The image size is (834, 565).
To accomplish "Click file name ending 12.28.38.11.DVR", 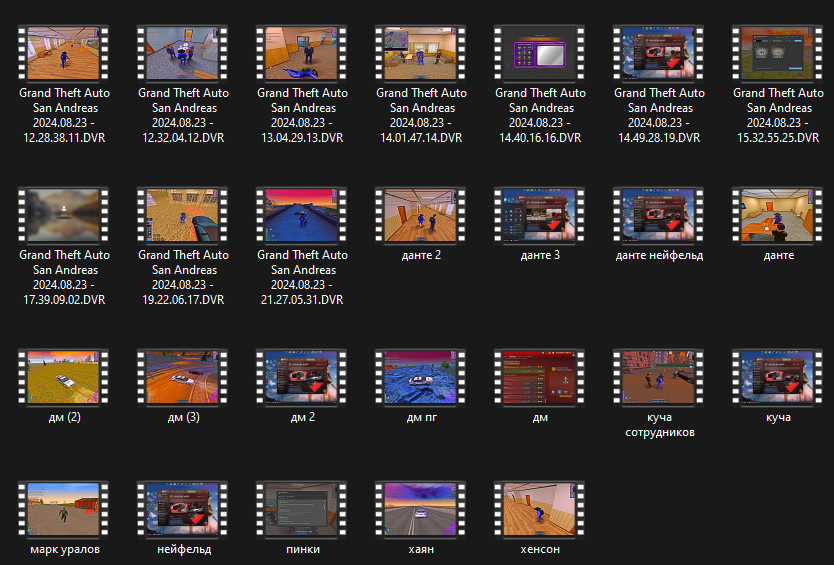I will (64, 115).
